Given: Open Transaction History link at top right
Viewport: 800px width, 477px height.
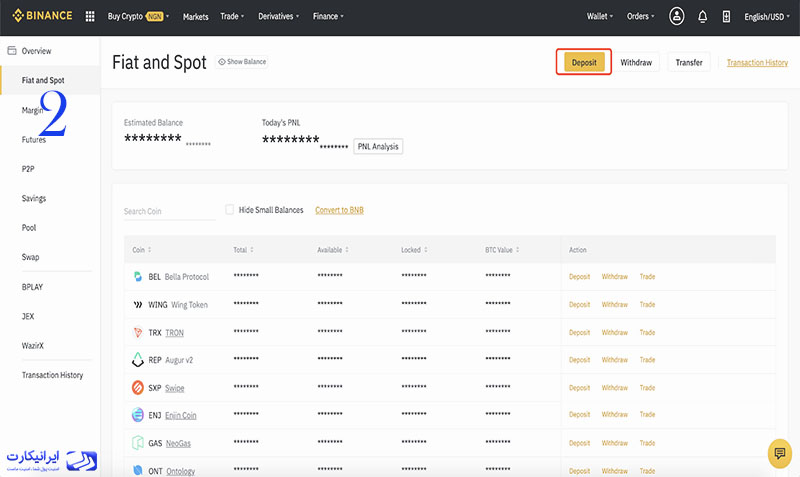Looking at the screenshot, I should (x=757, y=63).
